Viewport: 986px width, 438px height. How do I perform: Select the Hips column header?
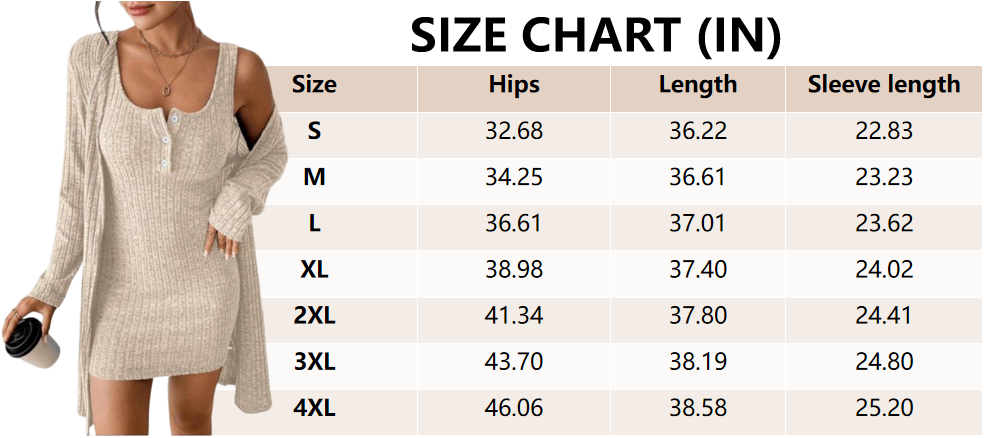pos(514,85)
